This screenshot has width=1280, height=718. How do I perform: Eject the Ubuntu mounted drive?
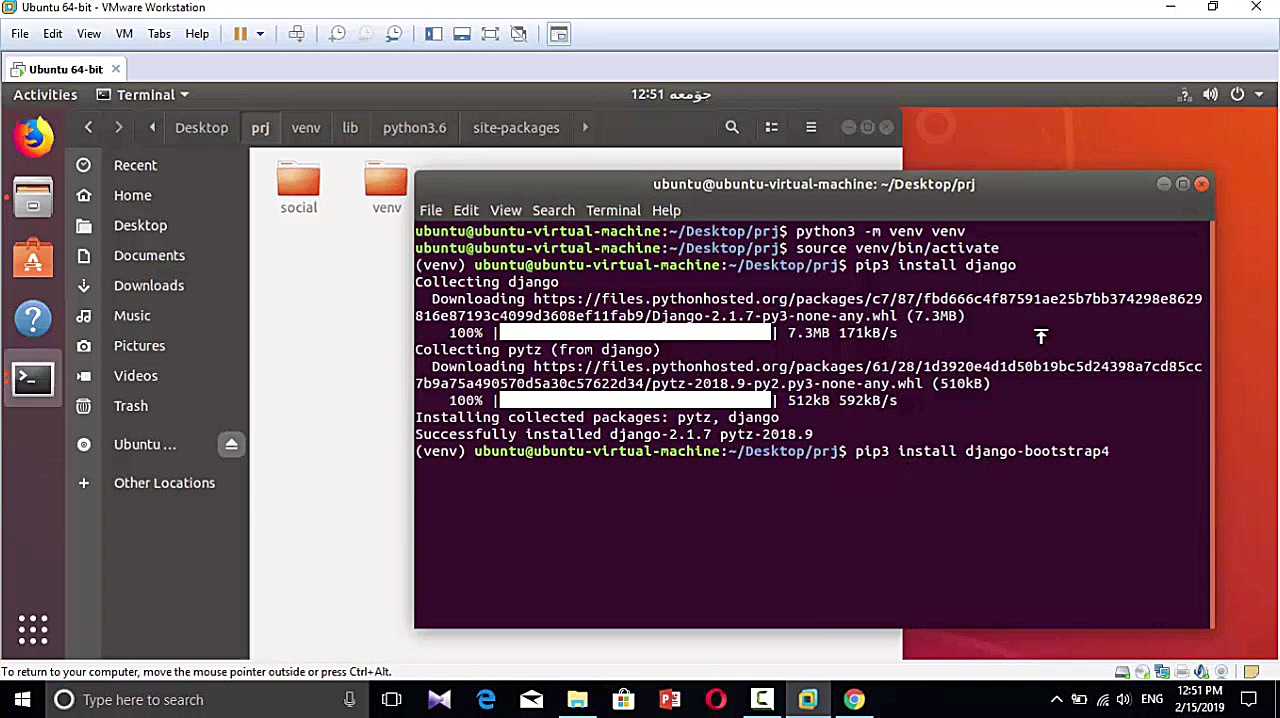[x=231, y=444]
